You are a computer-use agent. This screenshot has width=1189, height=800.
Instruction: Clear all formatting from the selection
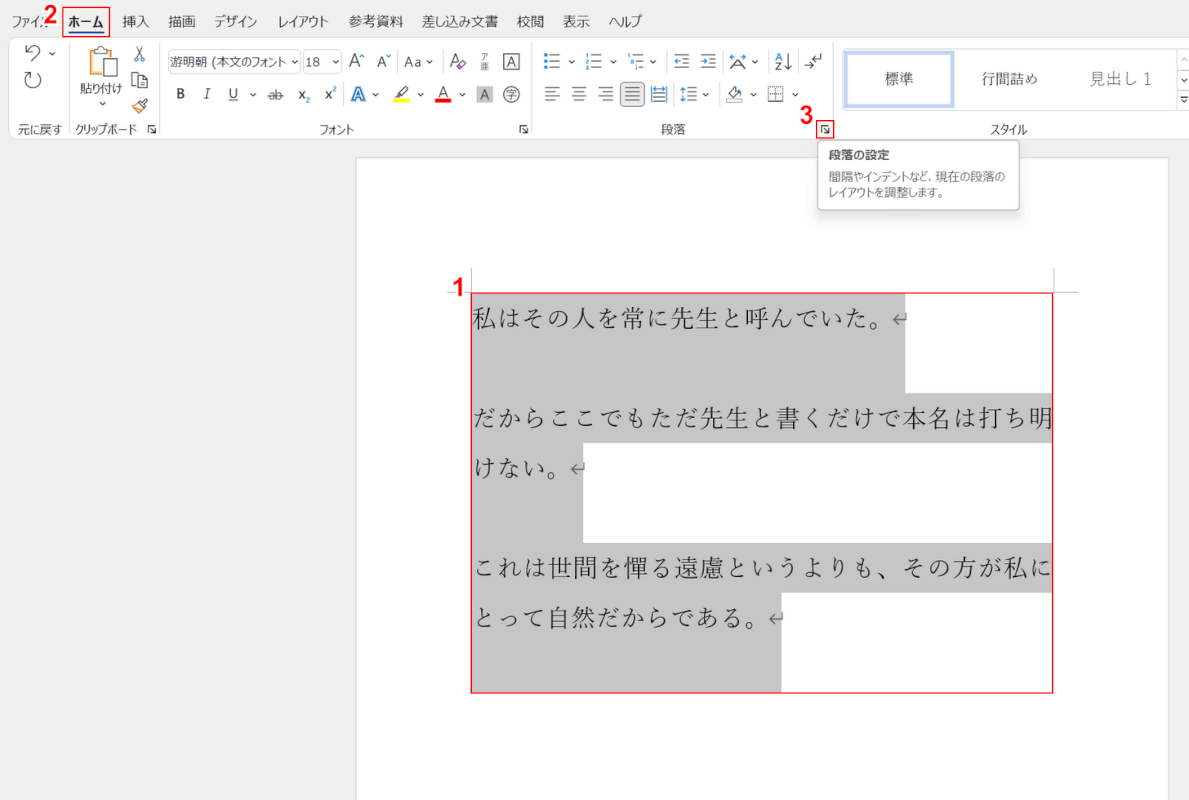[x=456, y=60]
